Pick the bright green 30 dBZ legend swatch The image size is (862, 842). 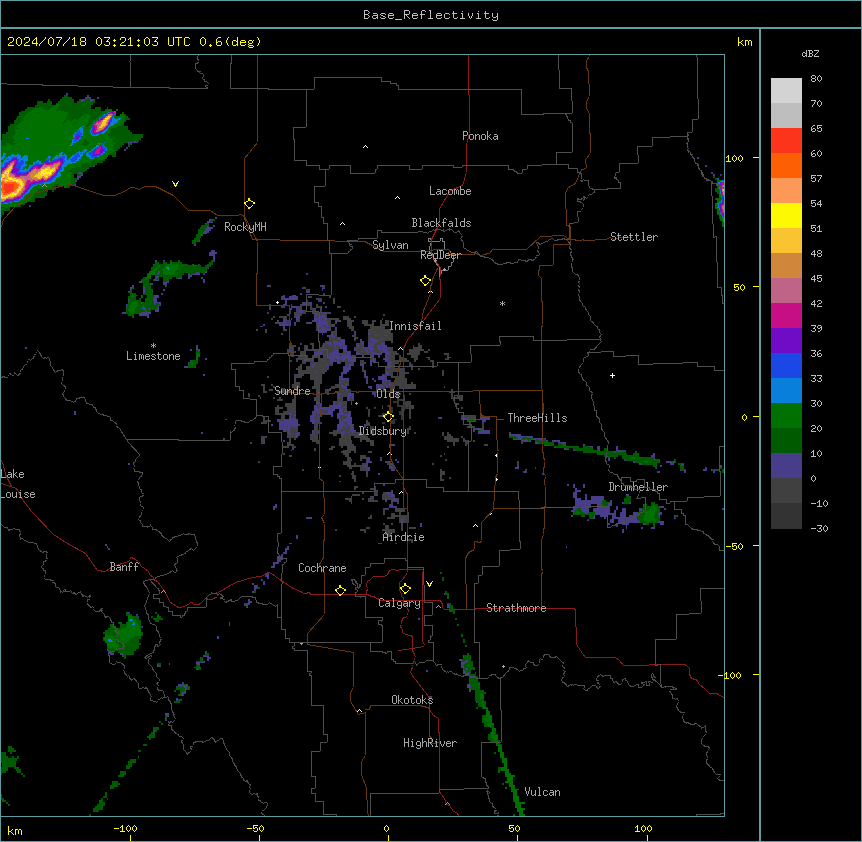[x=786, y=416]
